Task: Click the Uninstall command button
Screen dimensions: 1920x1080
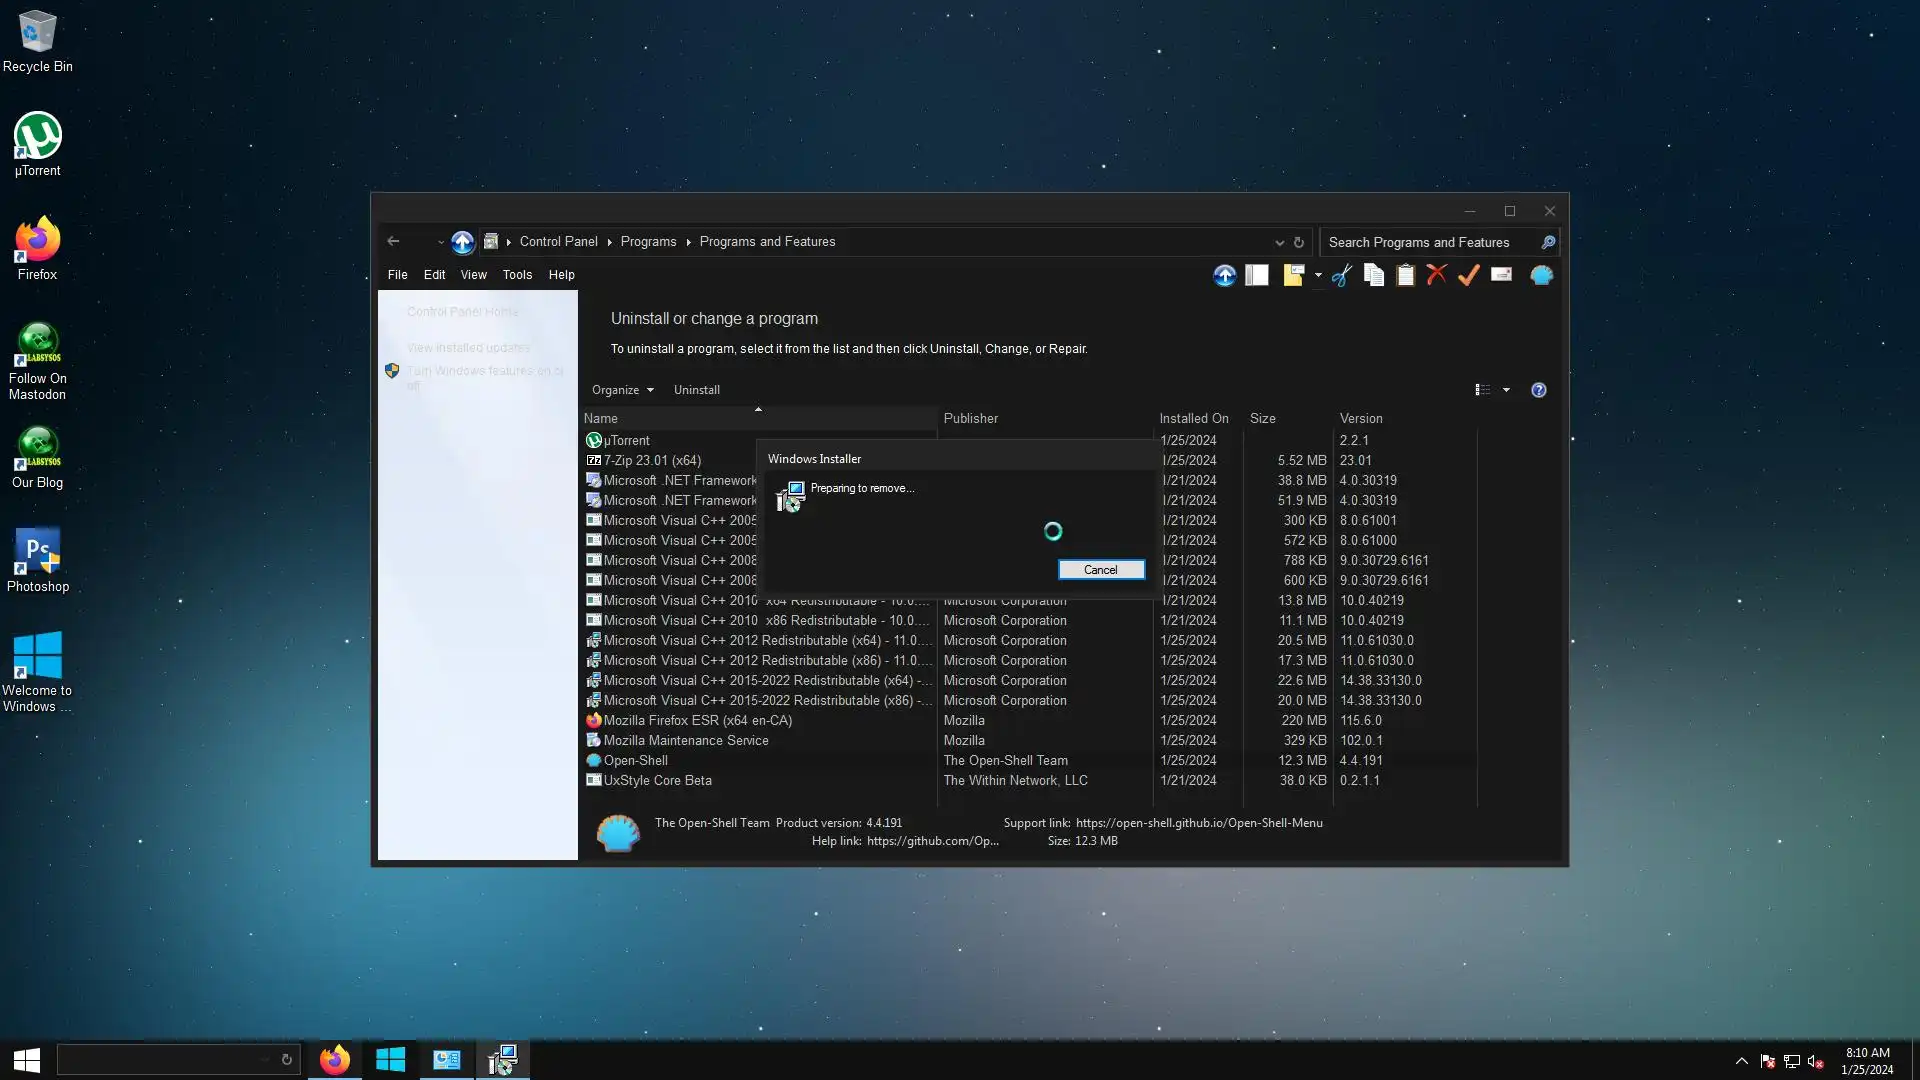Action: (x=696, y=390)
